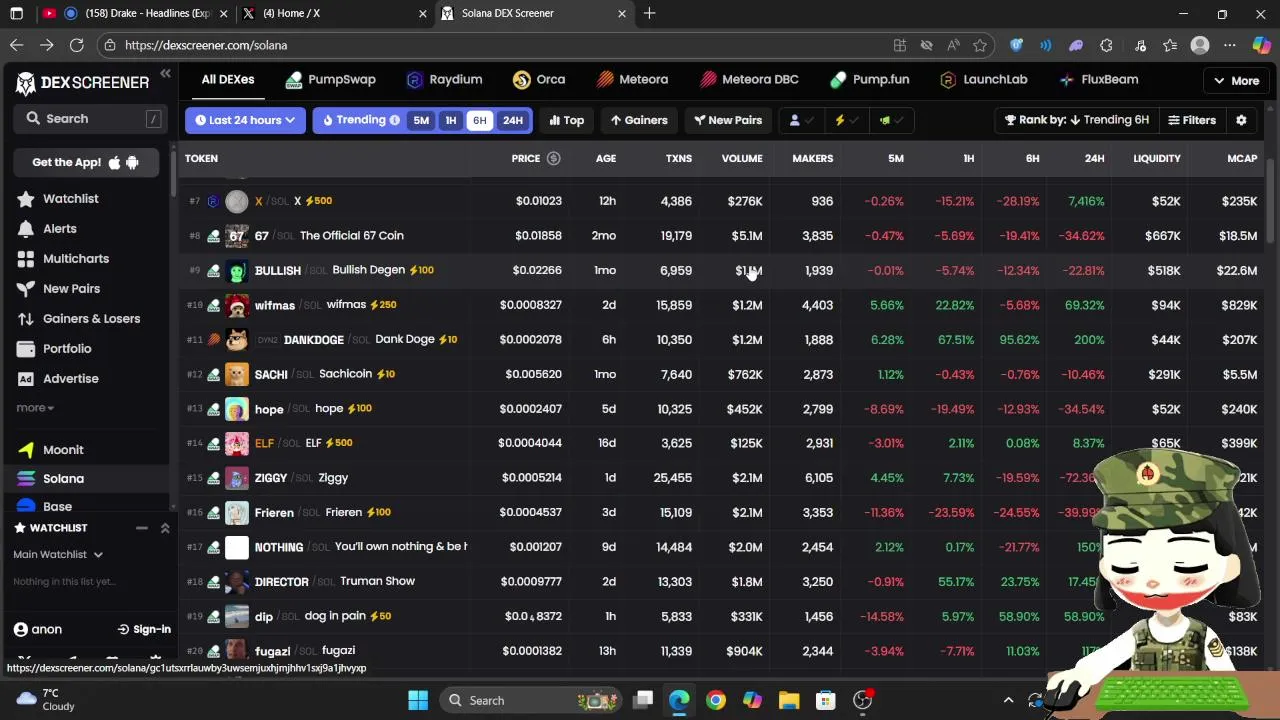The height and width of the screenshot is (720, 1280).
Task: Switch to Orca tab
Action: [538, 80]
